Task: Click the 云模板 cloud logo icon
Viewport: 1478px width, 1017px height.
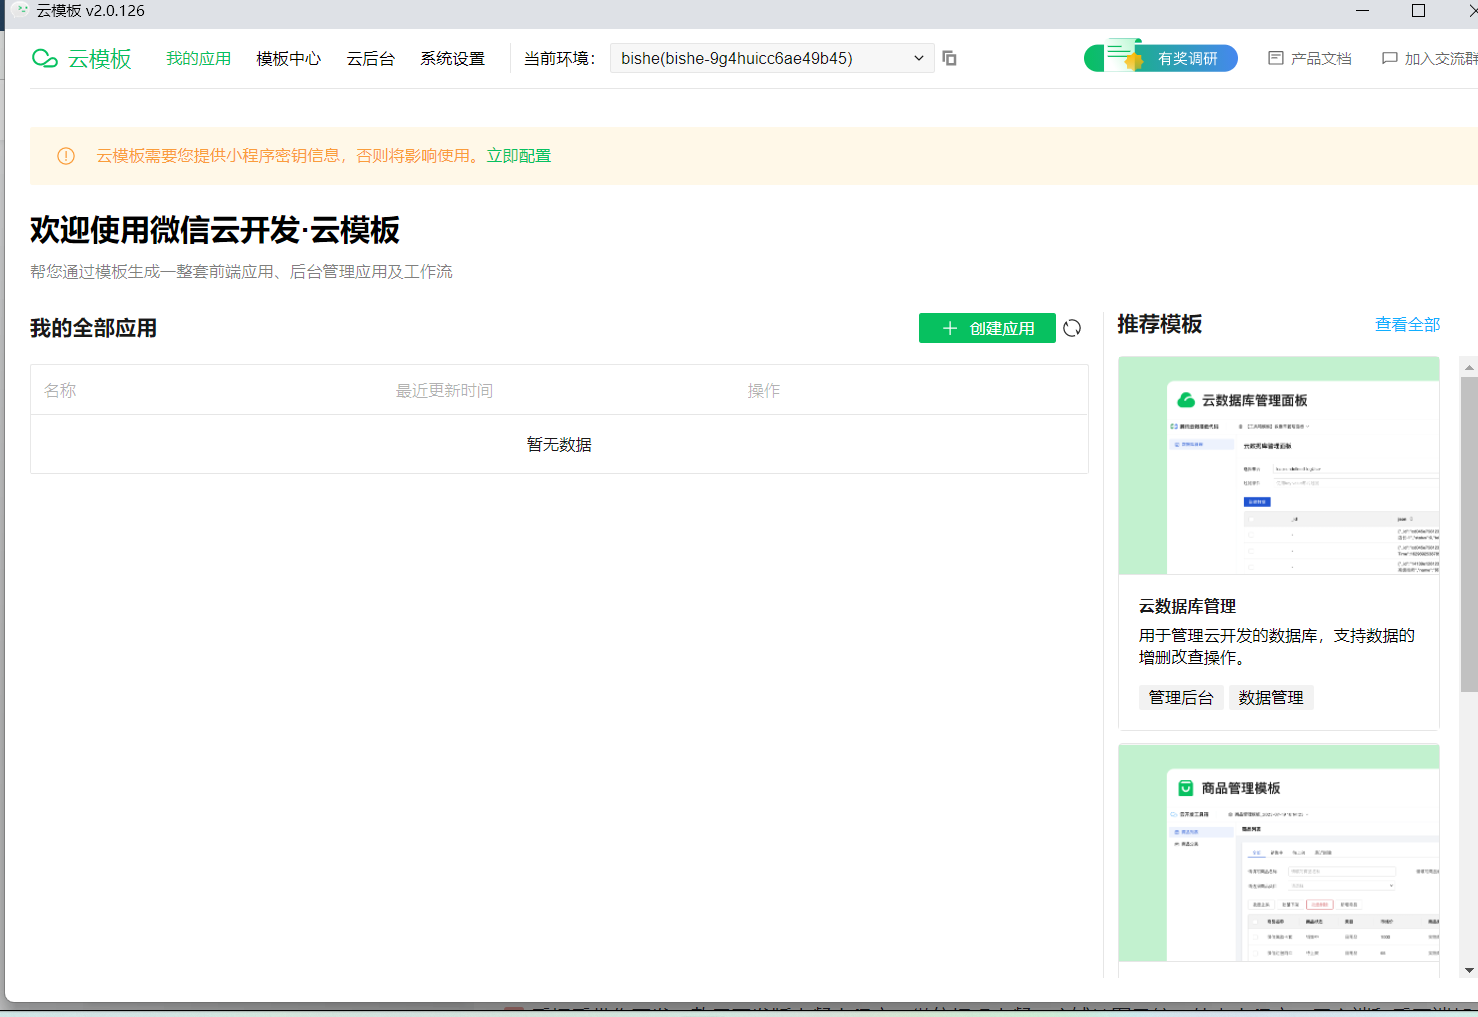Action: click(45, 59)
